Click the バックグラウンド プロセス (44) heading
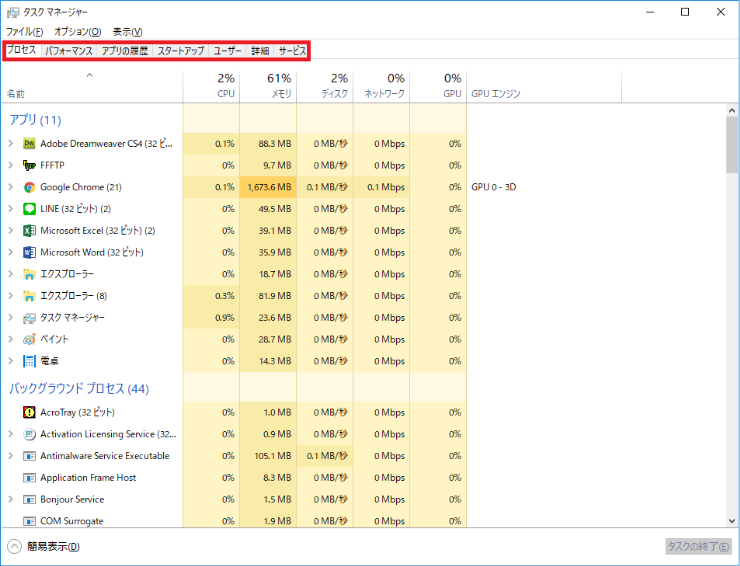This screenshot has height=566, width=740. [79, 389]
